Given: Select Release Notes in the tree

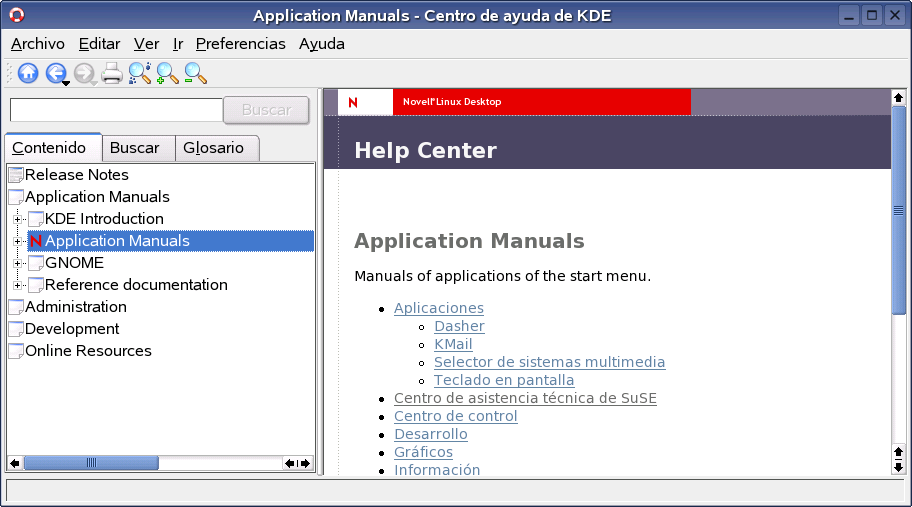Looking at the screenshot, I should point(76,174).
